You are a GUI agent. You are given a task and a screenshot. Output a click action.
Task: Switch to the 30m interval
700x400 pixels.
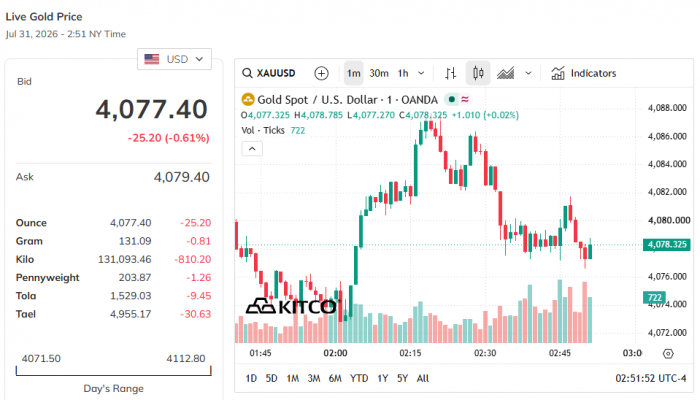click(x=379, y=73)
